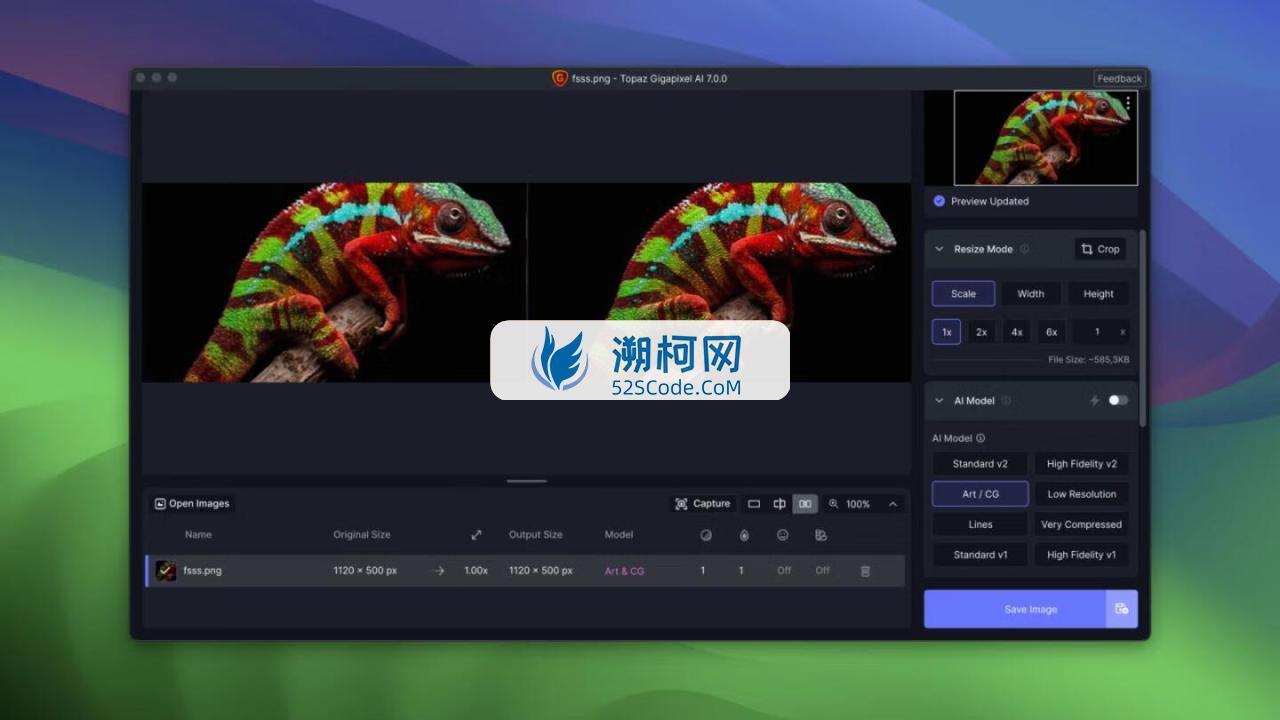Switch to split view layout
Viewport: 1280px width, 720px height.
pyautogui.click(x=780, y=504)
